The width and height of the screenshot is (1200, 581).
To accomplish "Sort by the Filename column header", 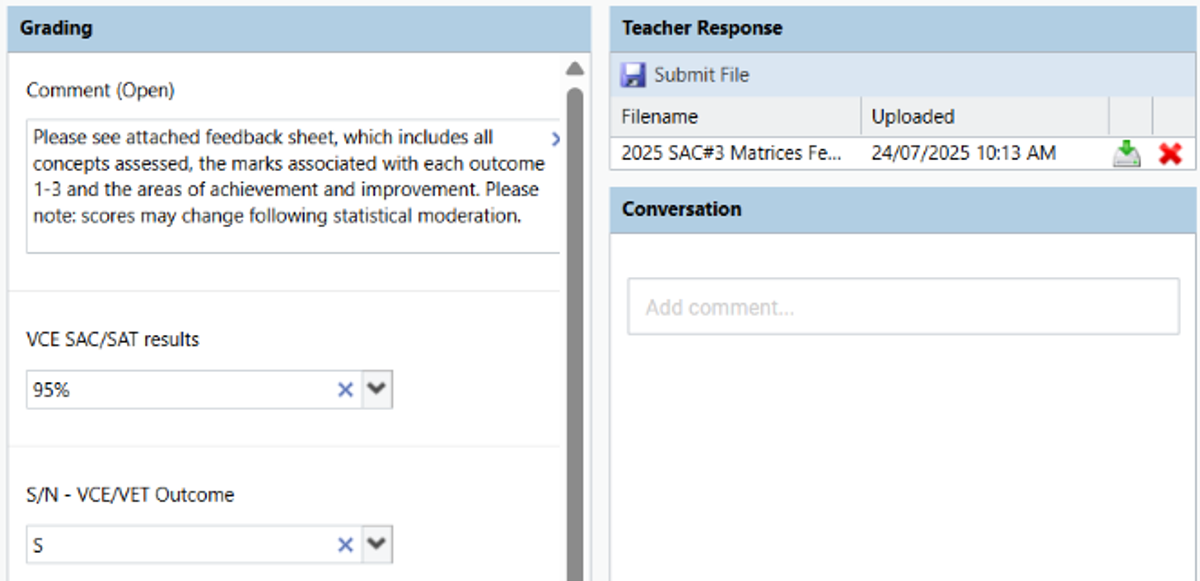I will coord(736,116).
